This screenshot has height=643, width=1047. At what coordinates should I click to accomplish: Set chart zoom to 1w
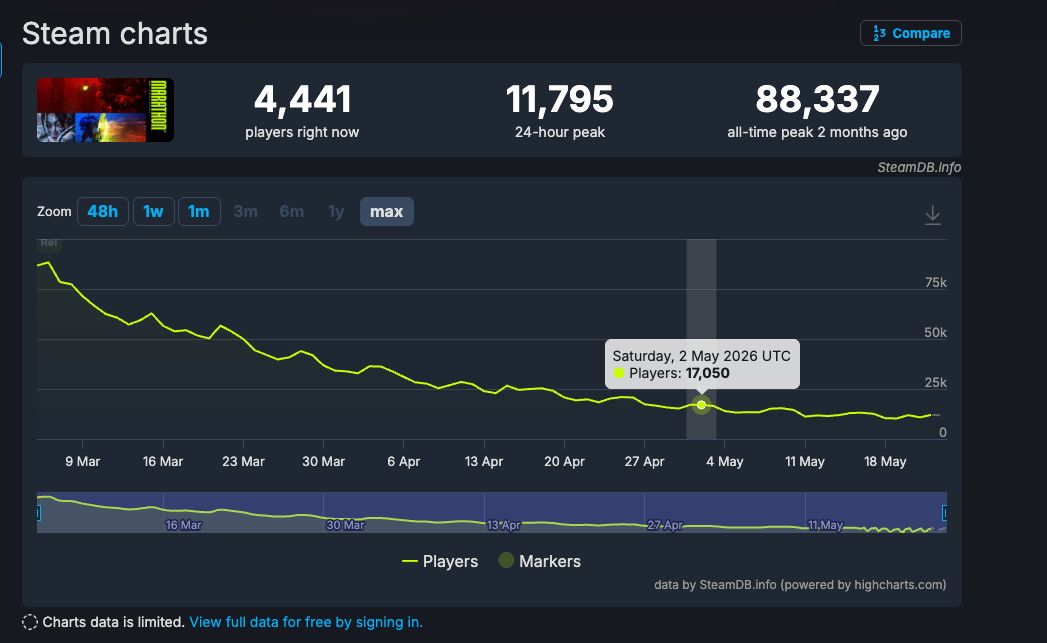154,212
